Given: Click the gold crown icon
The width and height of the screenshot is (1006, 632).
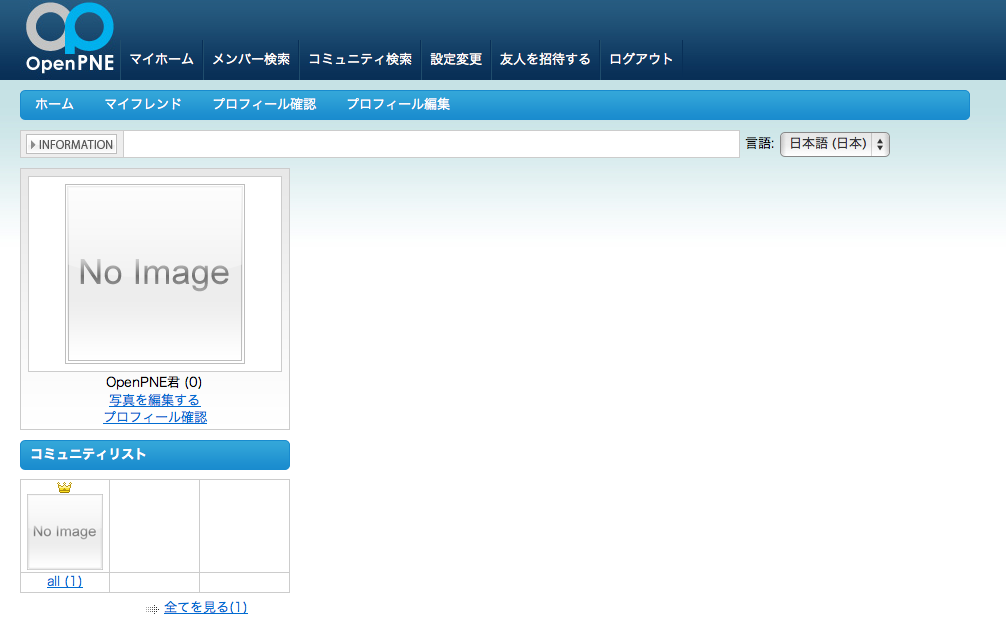Looking at the screenshot, I should 65,487.
